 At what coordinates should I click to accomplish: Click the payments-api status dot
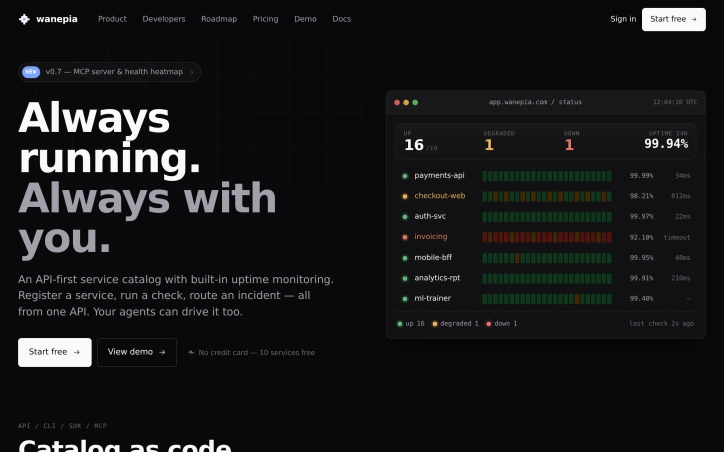pyautogui.click(x=405, y=176)
